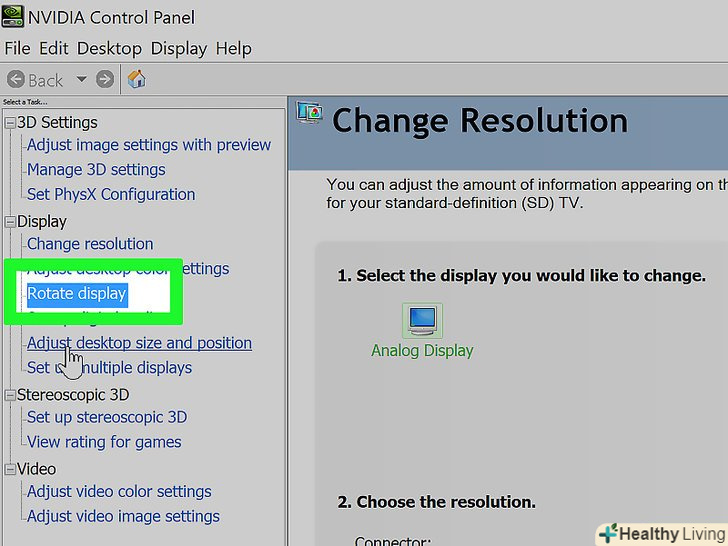Open Set PhysX Configuration
Screen dimensions: 728x546
click(111, 194)
